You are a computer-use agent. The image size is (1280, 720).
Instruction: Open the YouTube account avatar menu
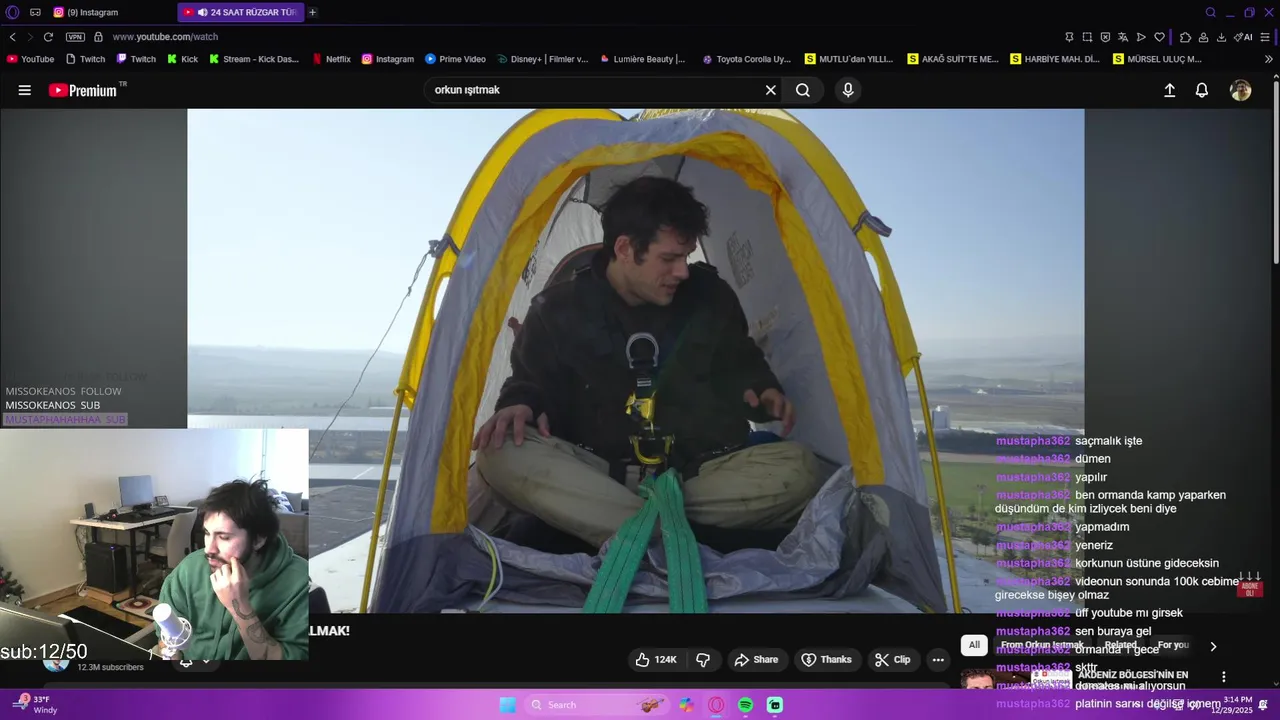[1241, 90]
